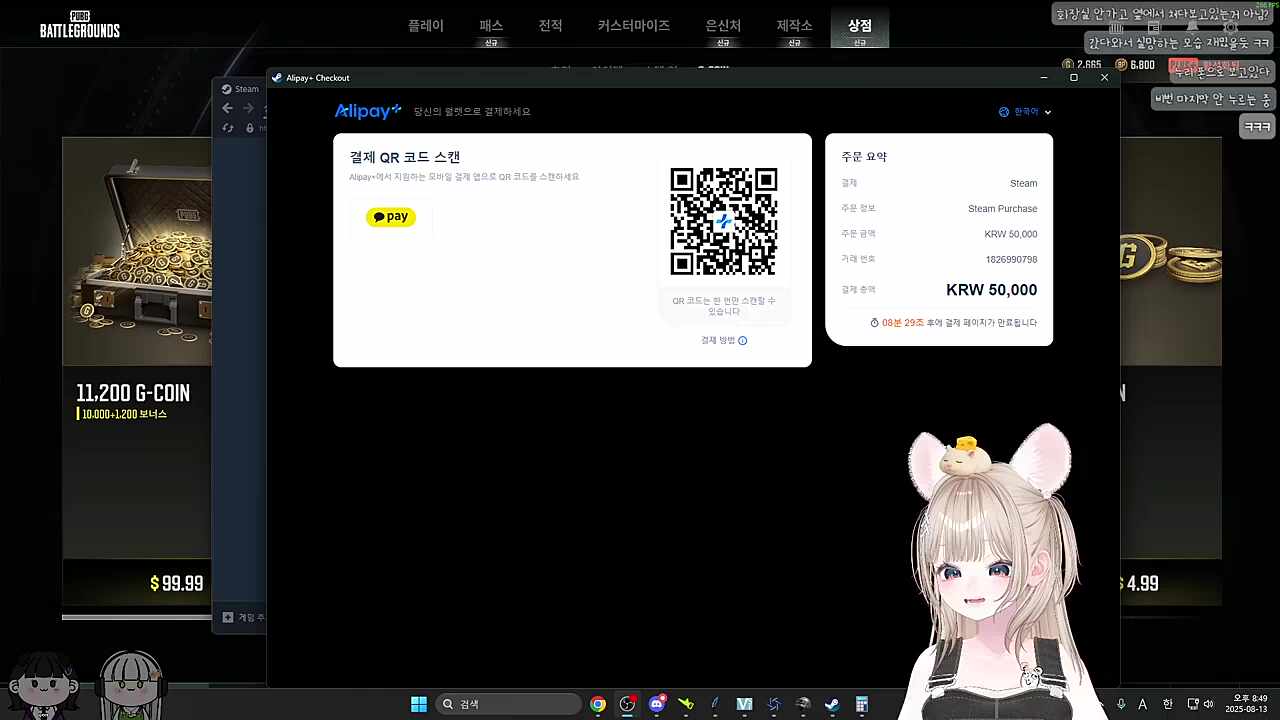
Task: Select the 11,200 G-COIN pack image
Action: tap(137, 252)
